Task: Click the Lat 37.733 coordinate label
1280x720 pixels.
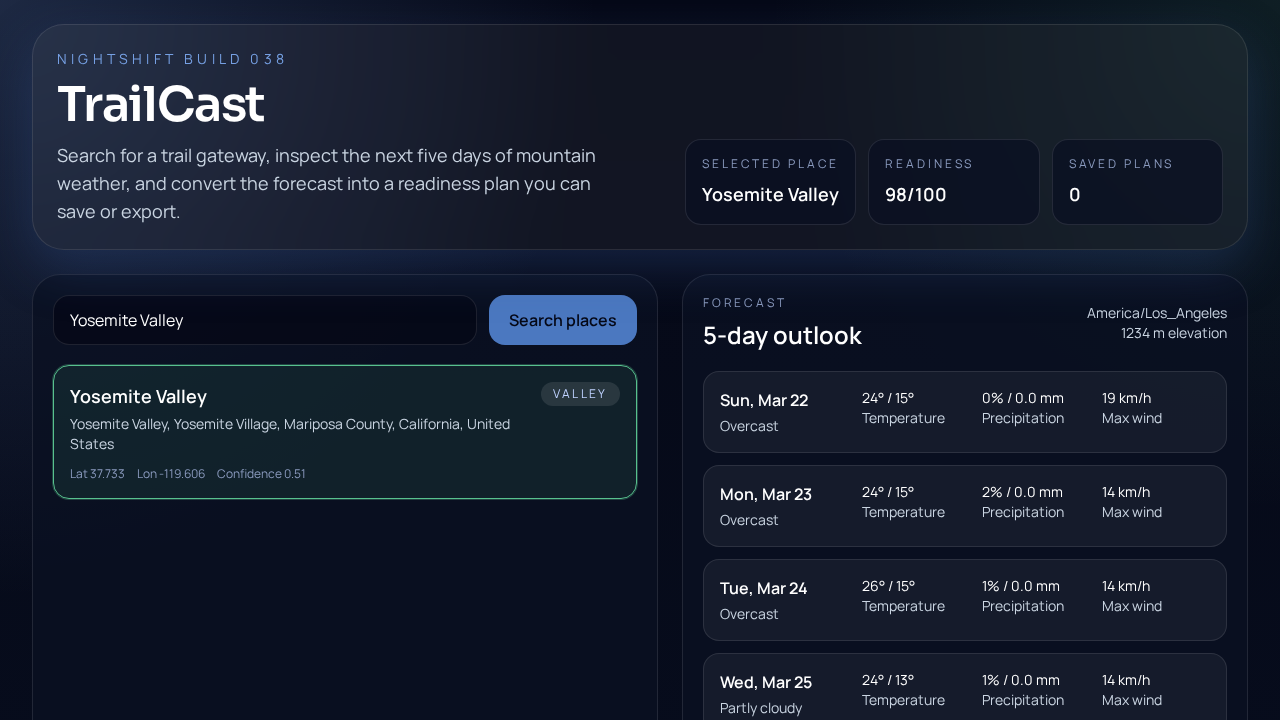Action: click(x=97, y=473)
